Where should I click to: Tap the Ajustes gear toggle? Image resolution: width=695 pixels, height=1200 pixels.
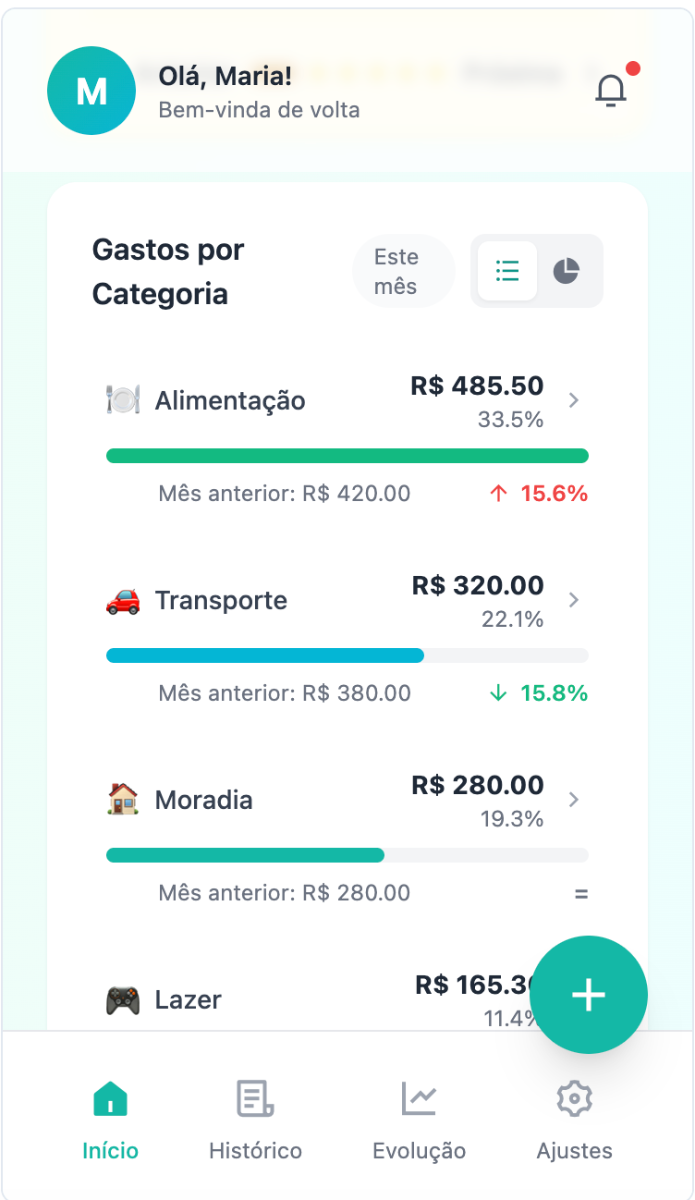point(573,1097)
